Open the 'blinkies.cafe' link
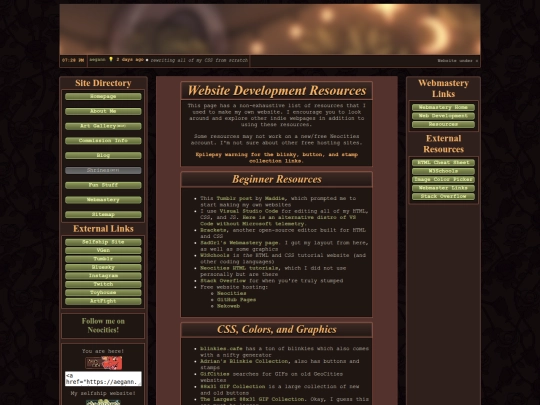 221,349
